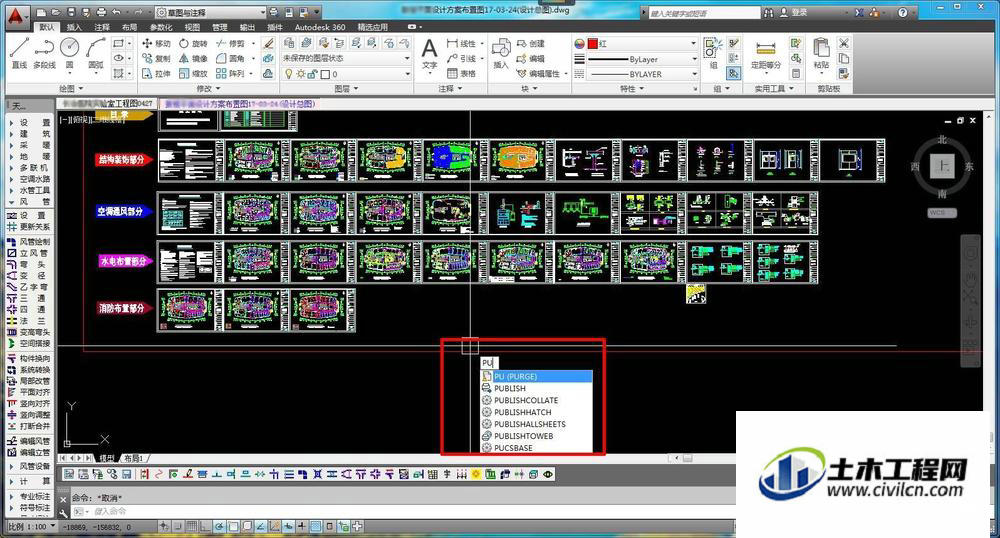Select the Arc (圆弧) tool
The height and width of the screenshot is (538, 1000).
[x=96, y=52]
